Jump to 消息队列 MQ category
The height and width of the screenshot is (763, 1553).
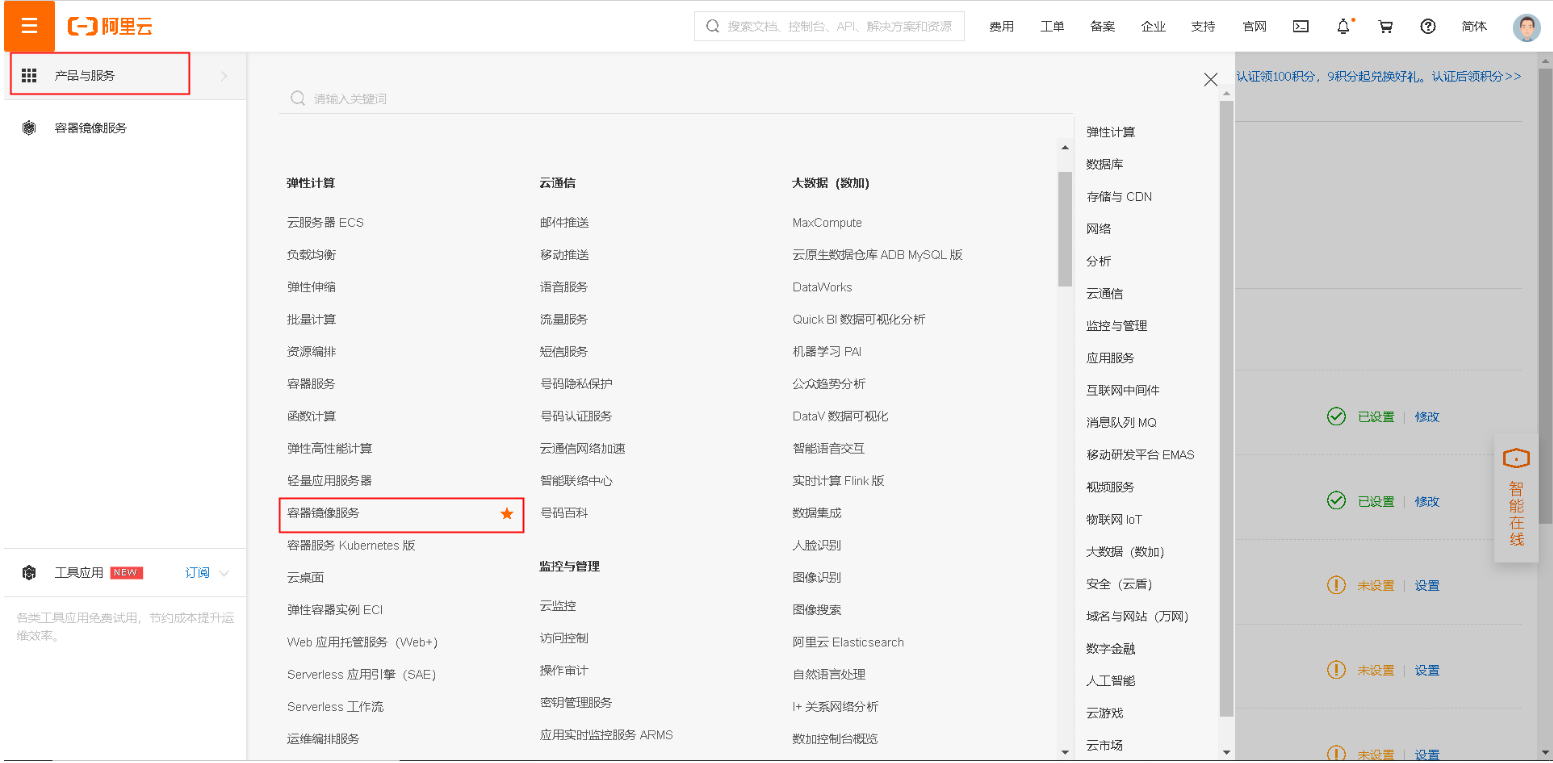[1121, 423]
